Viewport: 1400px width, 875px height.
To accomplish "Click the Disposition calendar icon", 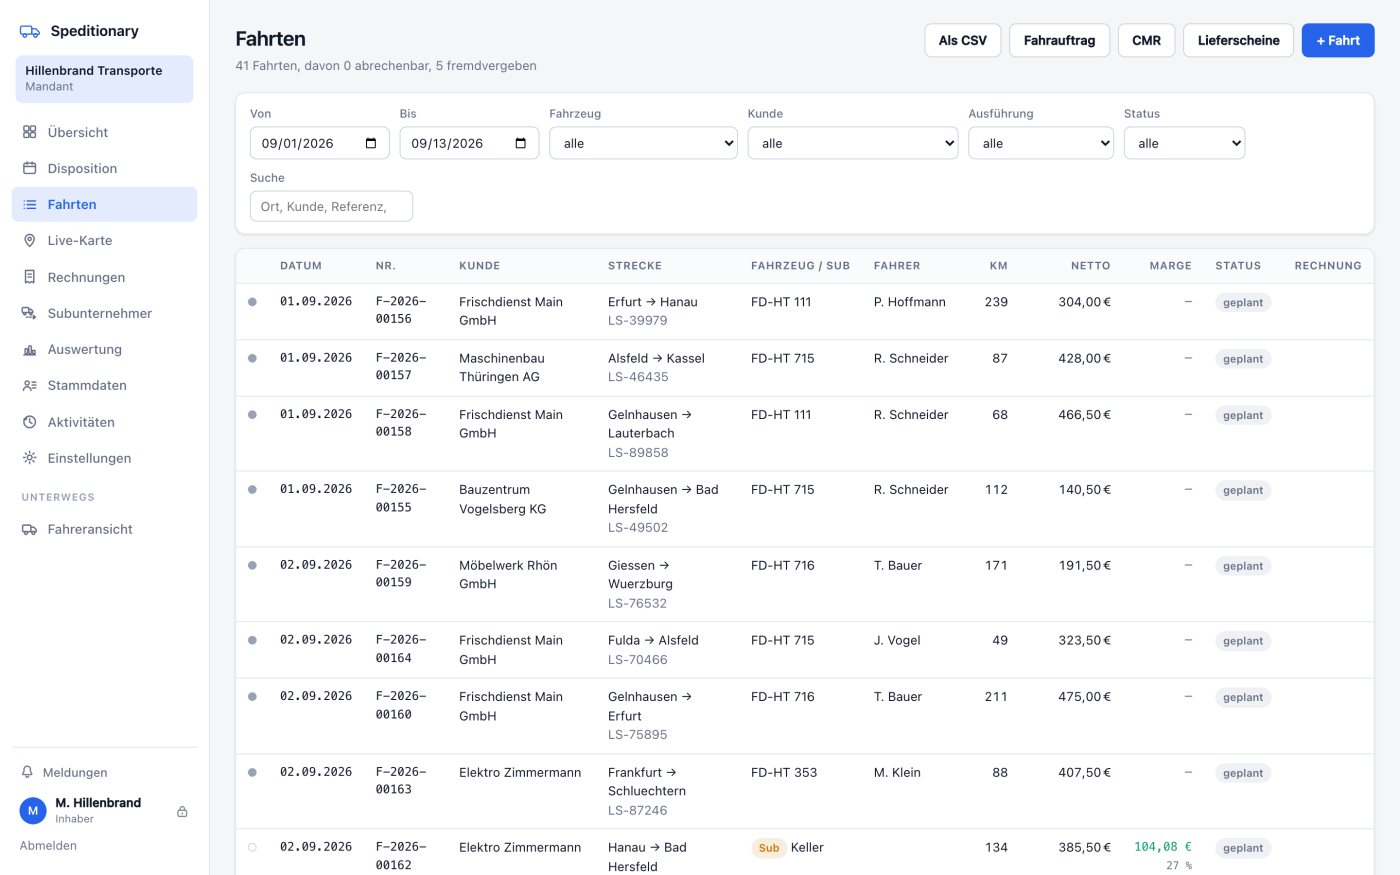I will pos(30,168).
